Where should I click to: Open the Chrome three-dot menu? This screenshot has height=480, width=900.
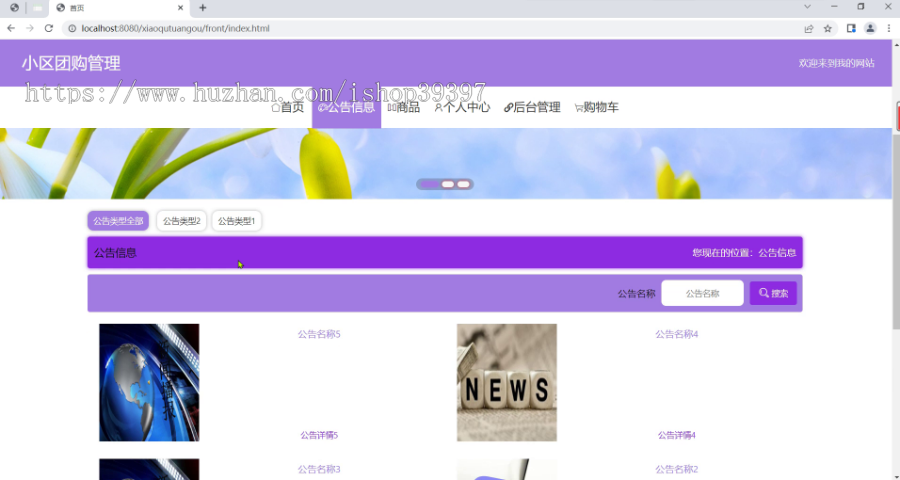click(889, 28)
